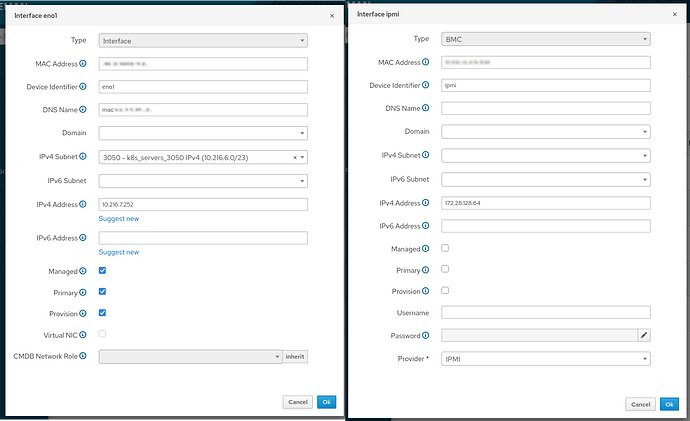Open the Type dropdown showing BMC
Viewport: 690px width, 421px height.
(x=546, y=39)
